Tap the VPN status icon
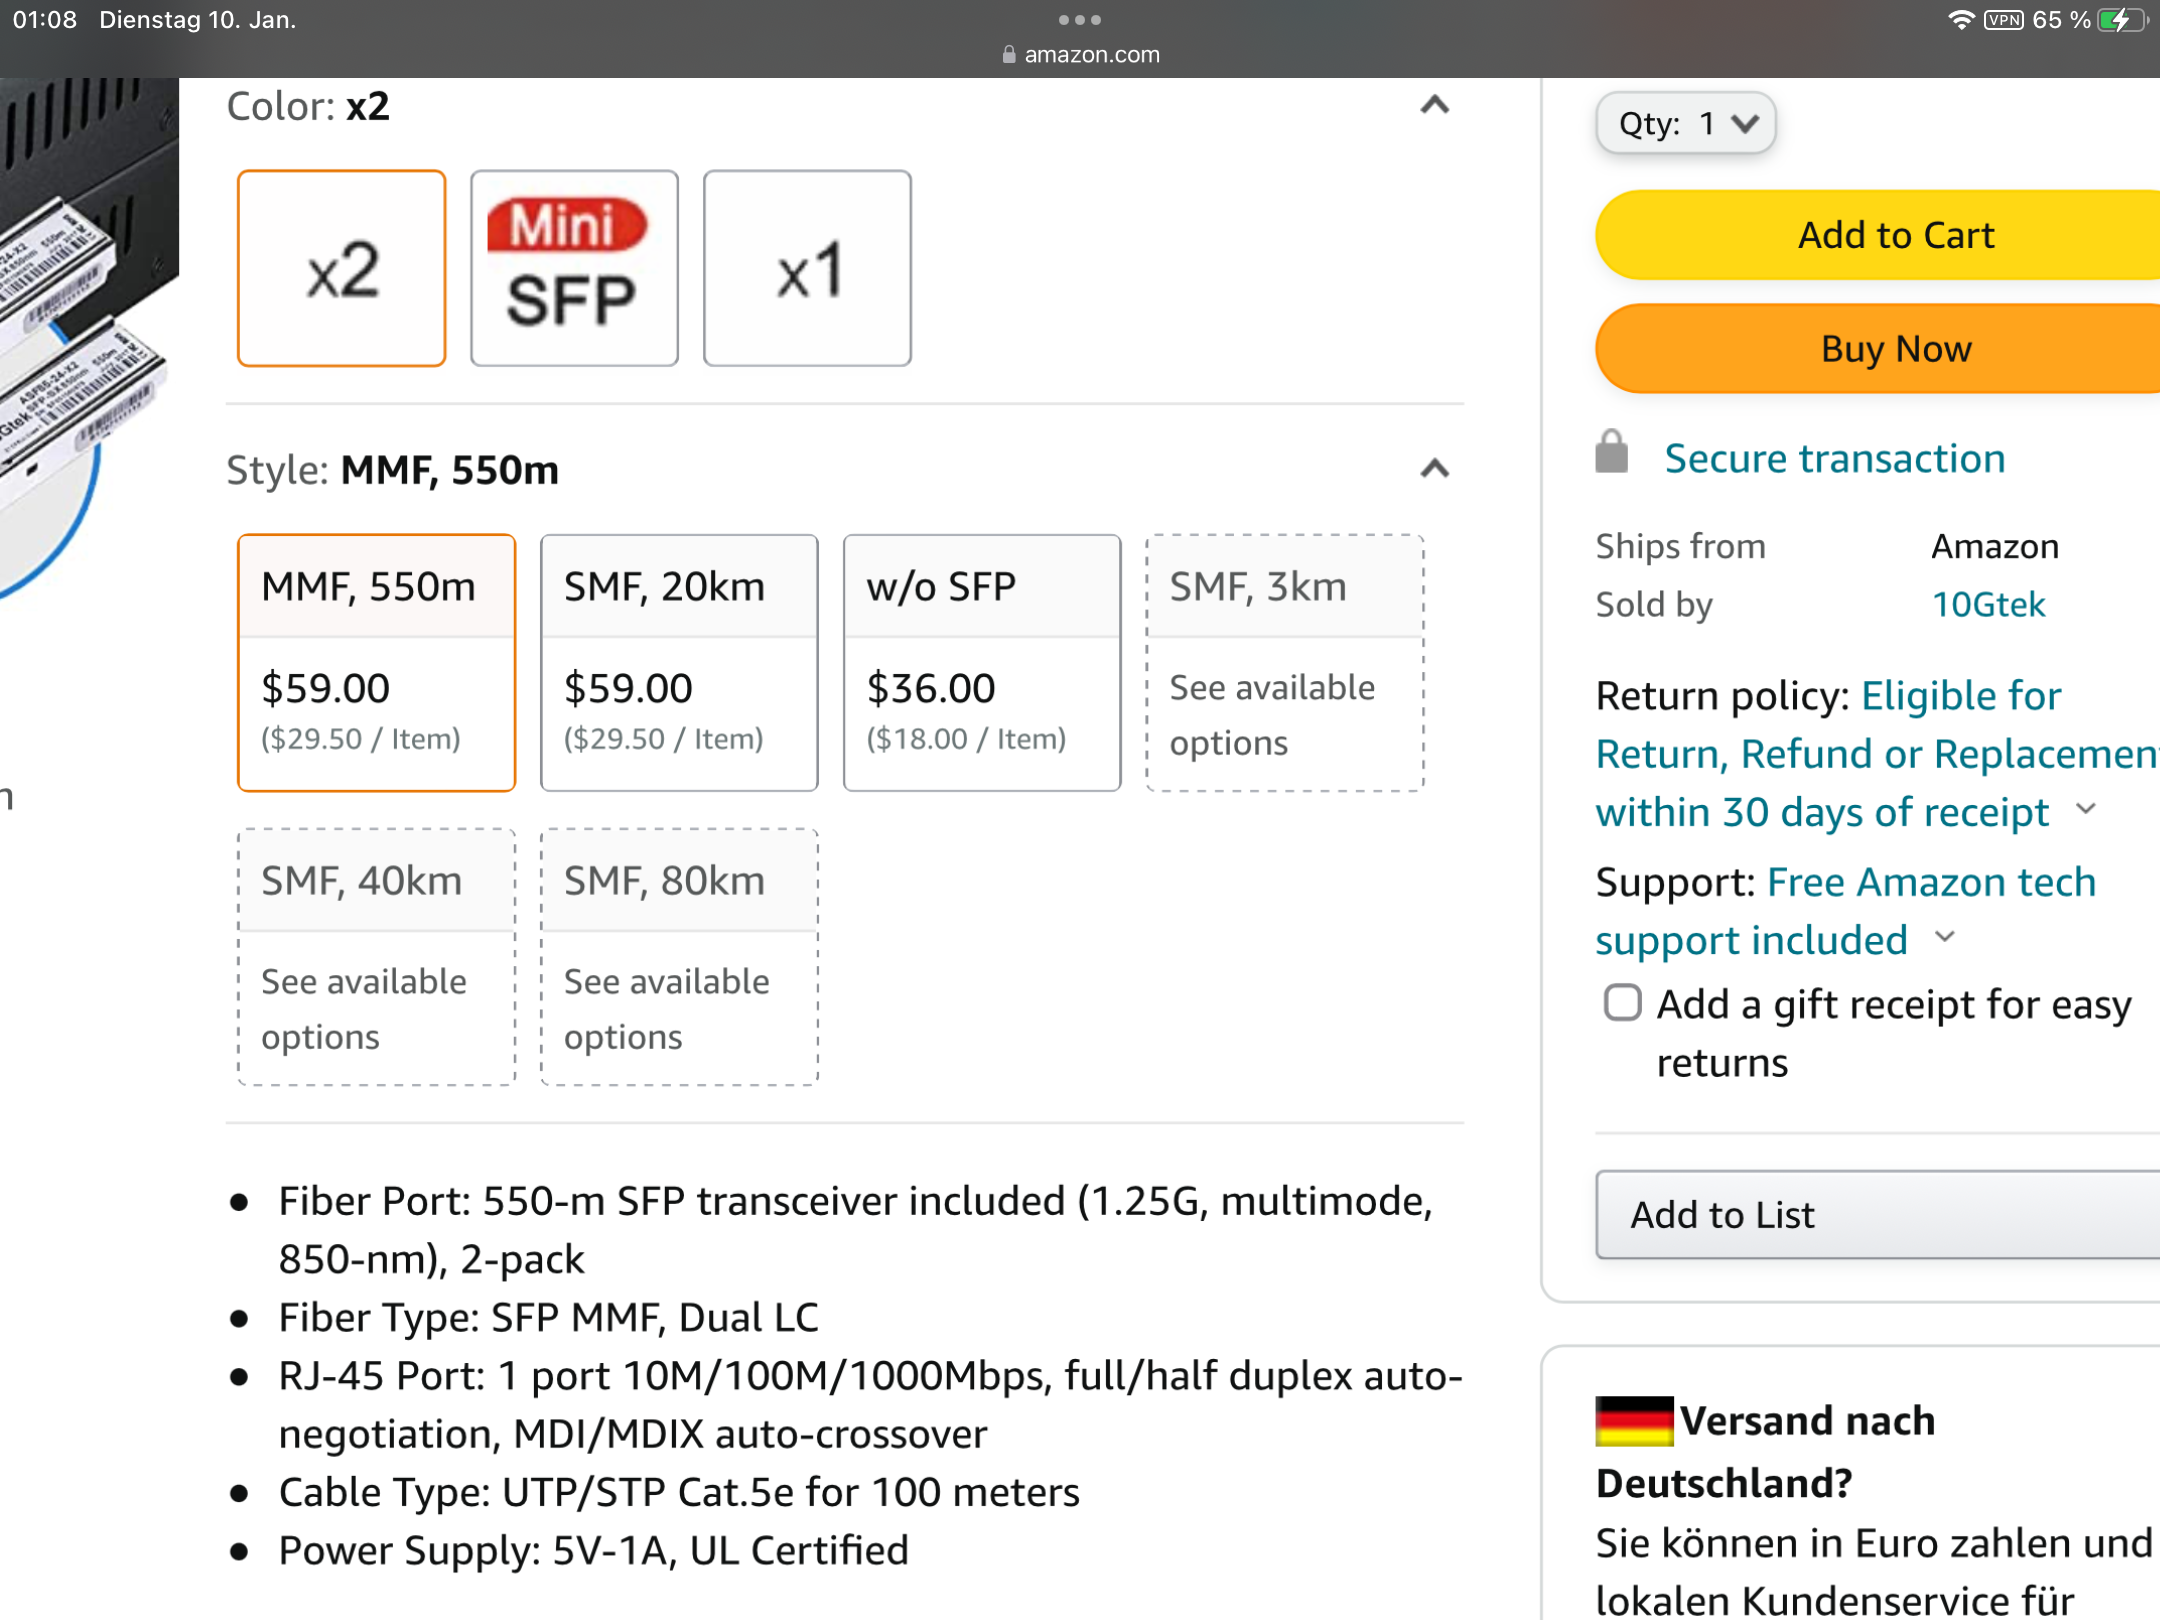2160x1620 pixels. [2003, 20]
